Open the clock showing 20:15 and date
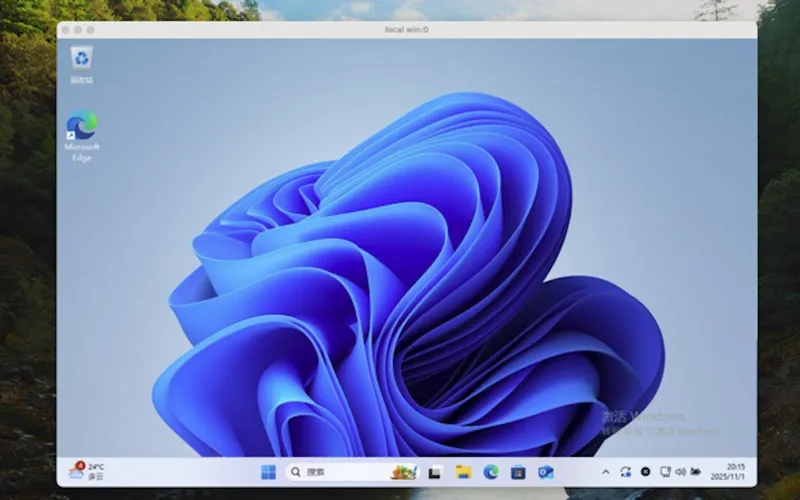 click(728, 472)
